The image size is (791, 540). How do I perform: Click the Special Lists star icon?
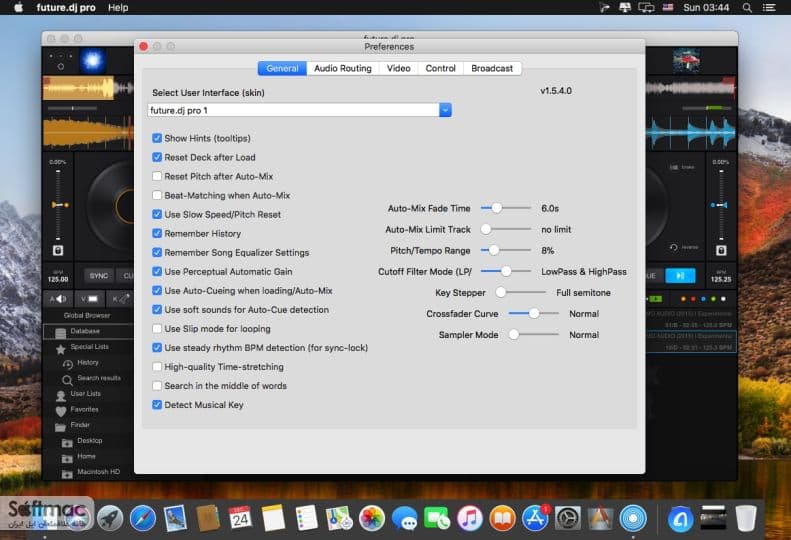point(61,348)
